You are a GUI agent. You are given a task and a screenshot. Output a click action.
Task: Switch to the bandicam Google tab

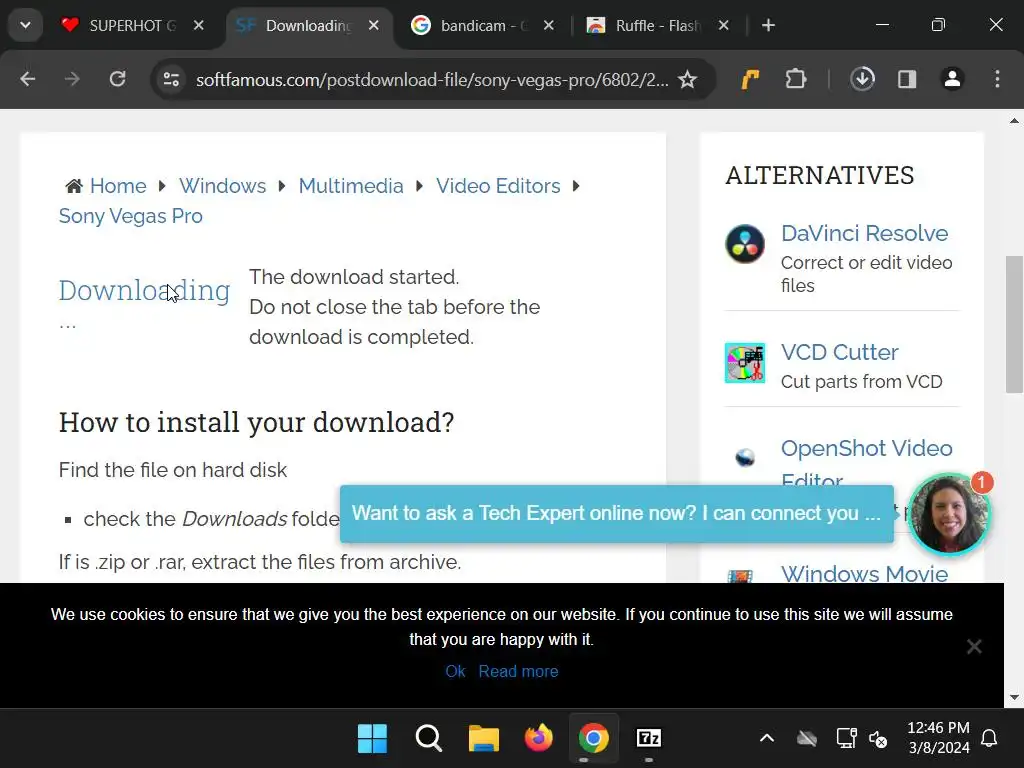coord(483,25)
